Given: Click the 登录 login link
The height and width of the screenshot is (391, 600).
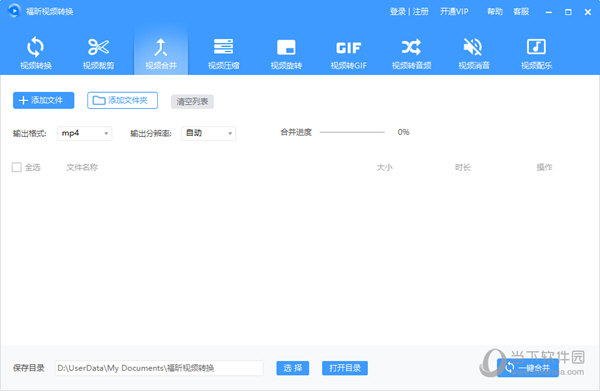Looking at the screenshot, I should tap(398, 11).
